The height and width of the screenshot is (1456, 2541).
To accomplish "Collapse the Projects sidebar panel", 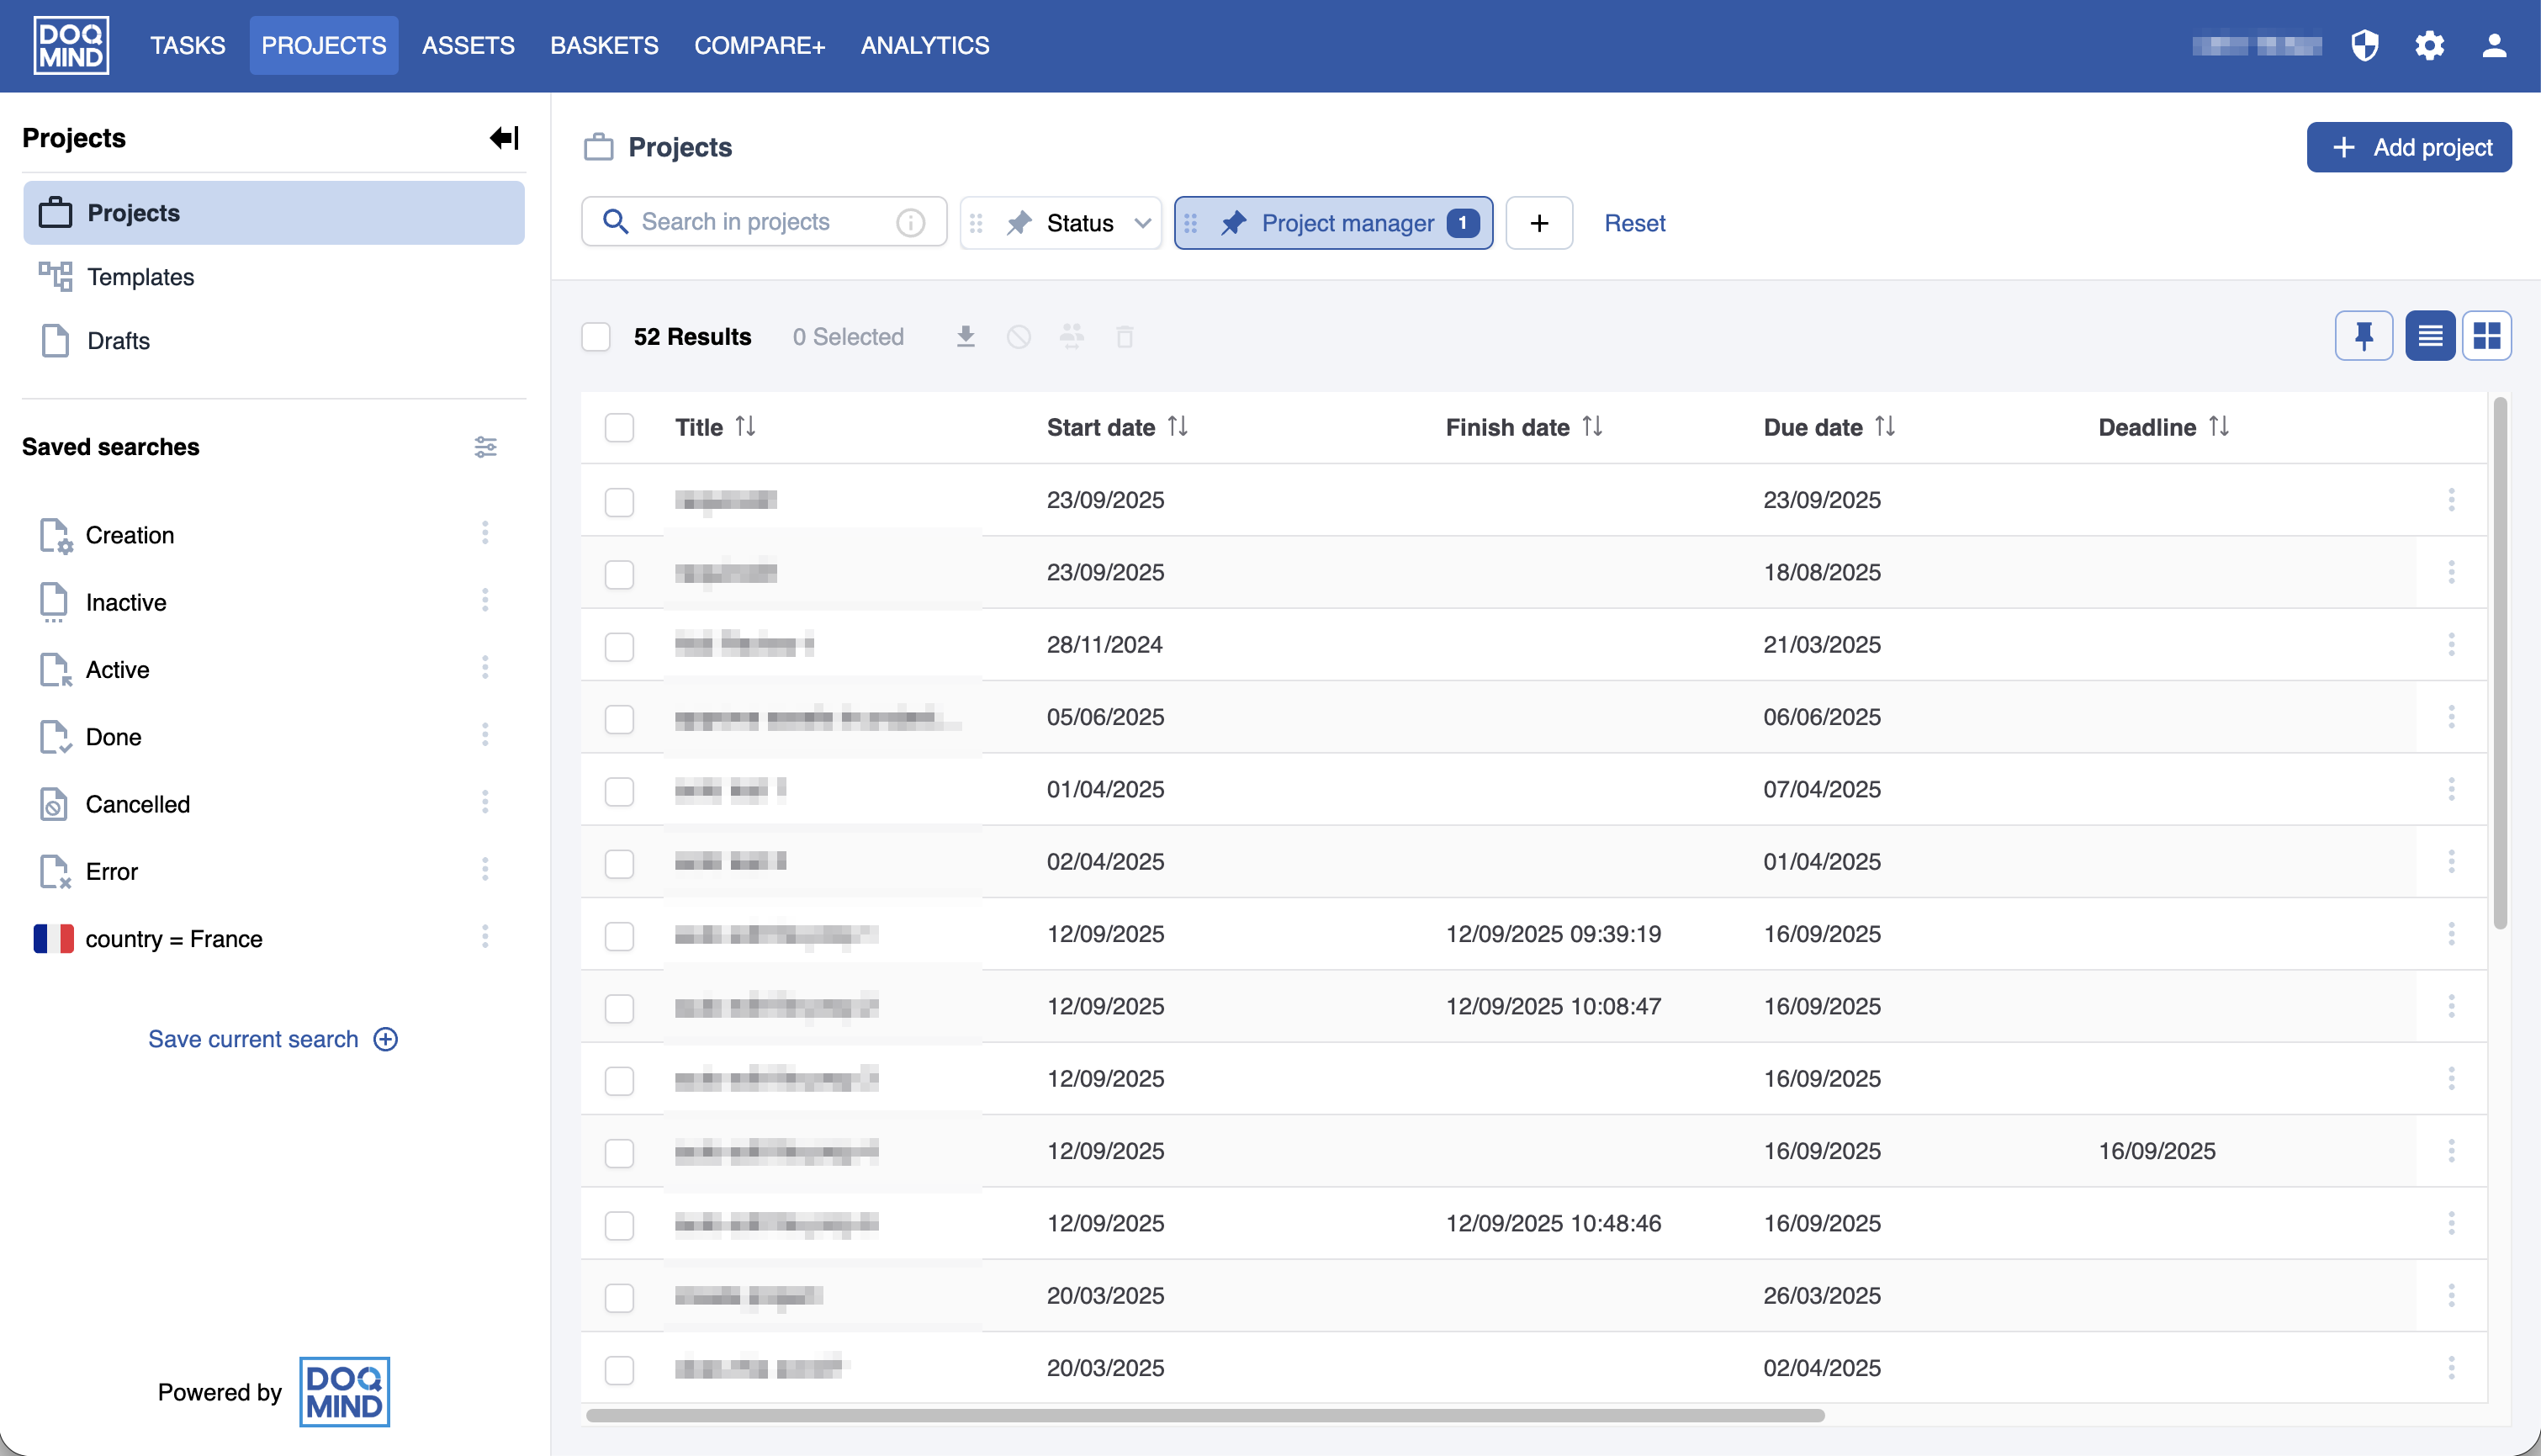I will pyautogui.click(x=504, y=137).
